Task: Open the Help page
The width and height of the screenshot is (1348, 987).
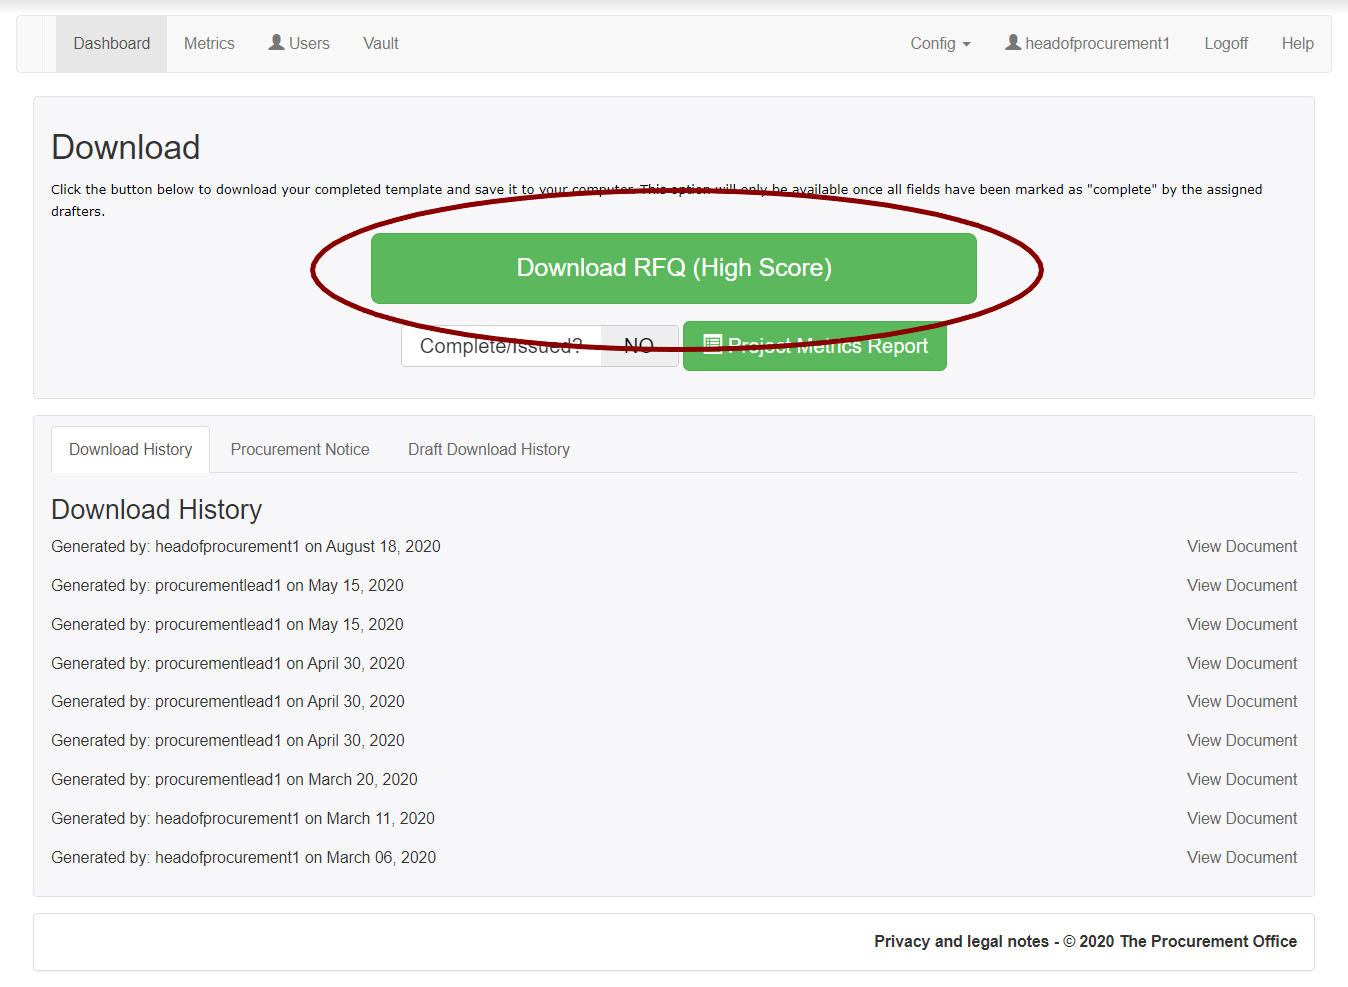Action: coord(1297,43)
